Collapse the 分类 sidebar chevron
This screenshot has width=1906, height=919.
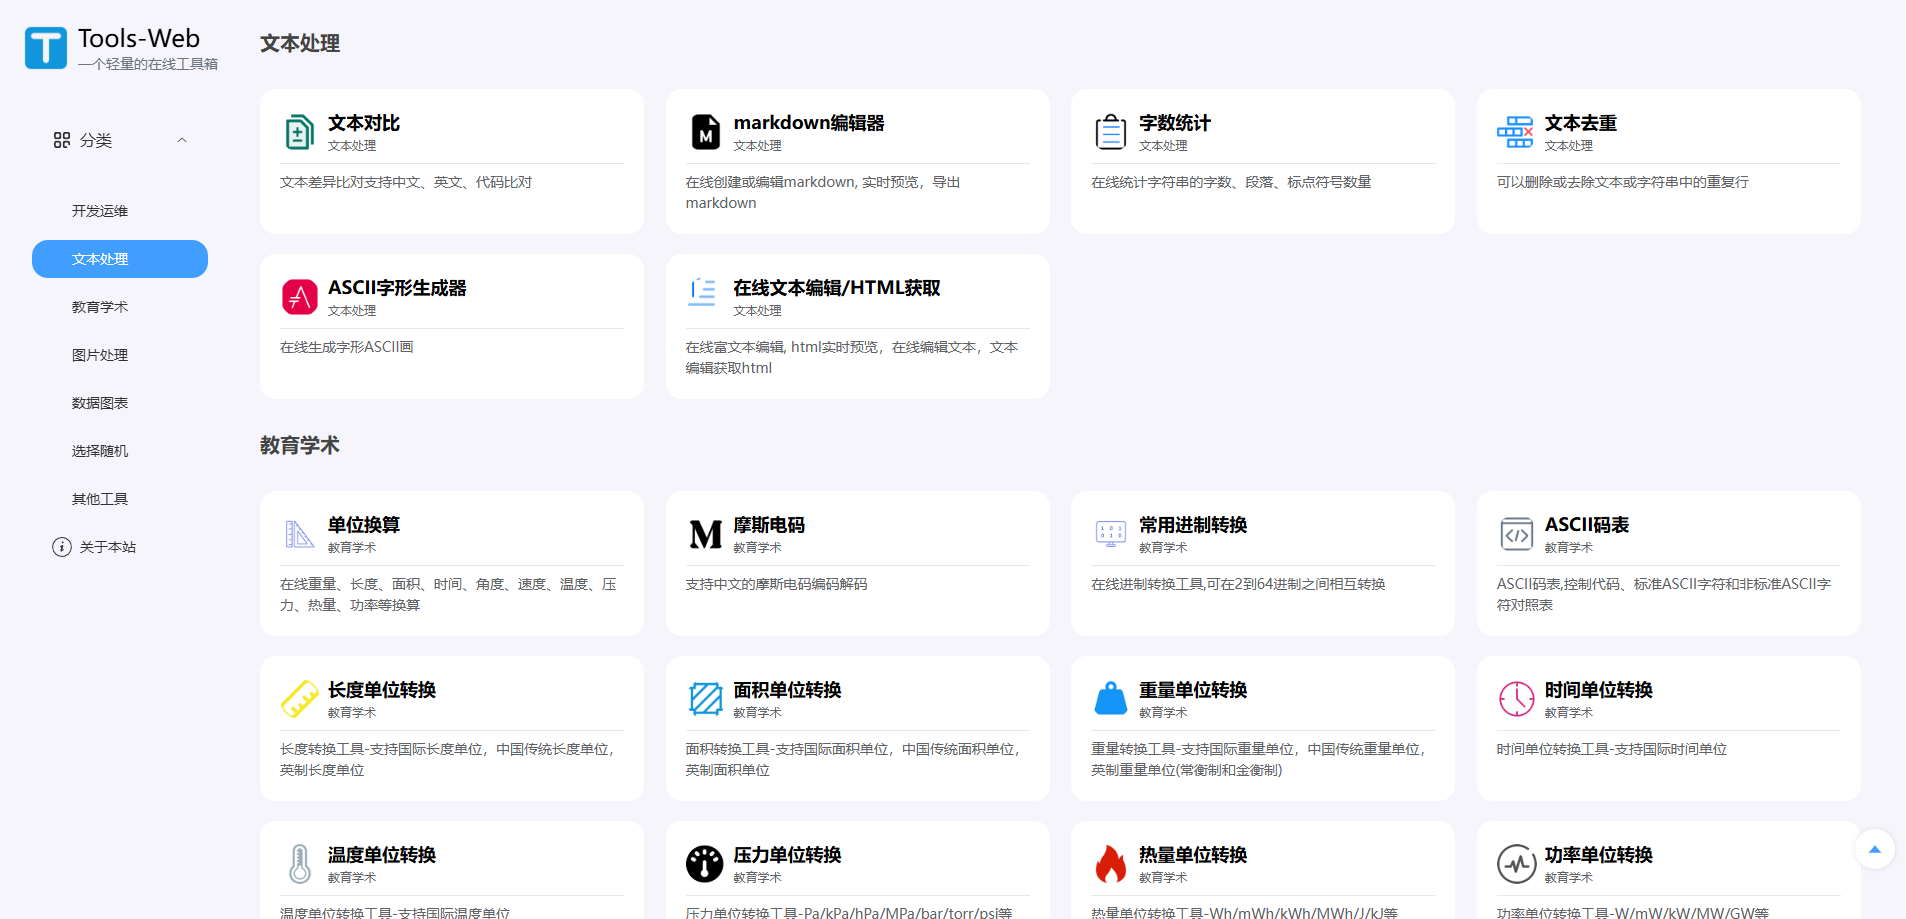(x=182, y=140)
